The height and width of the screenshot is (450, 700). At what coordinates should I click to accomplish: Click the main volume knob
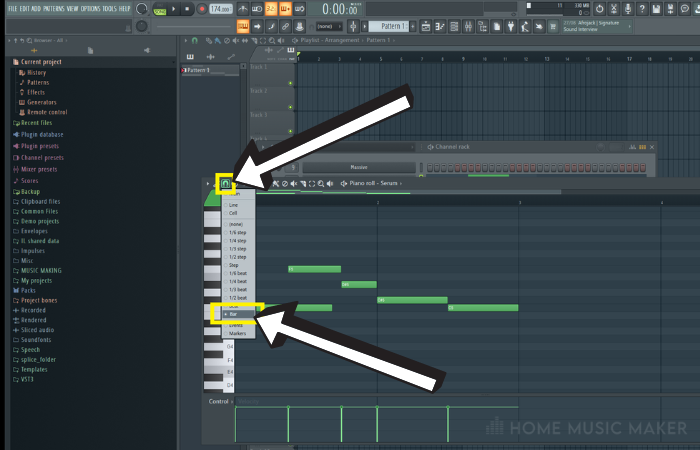tap(142, 8)
